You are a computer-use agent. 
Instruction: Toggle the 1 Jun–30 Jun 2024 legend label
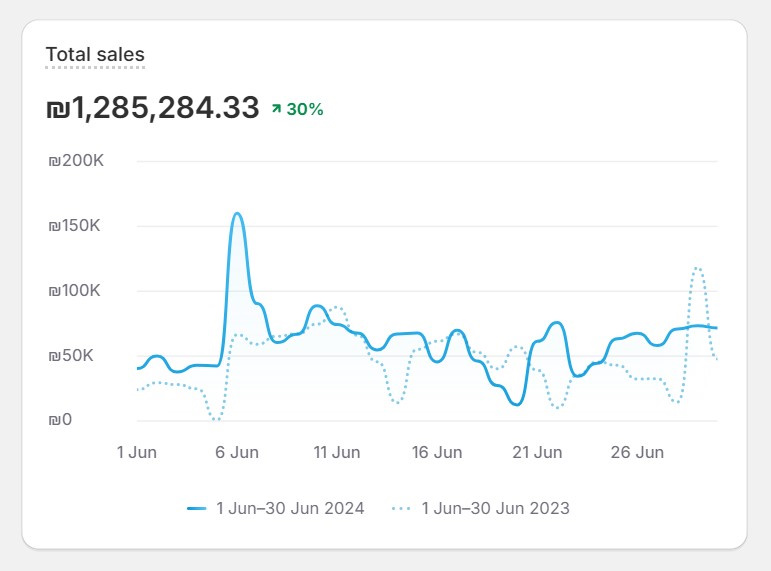(x=290, y=508)
